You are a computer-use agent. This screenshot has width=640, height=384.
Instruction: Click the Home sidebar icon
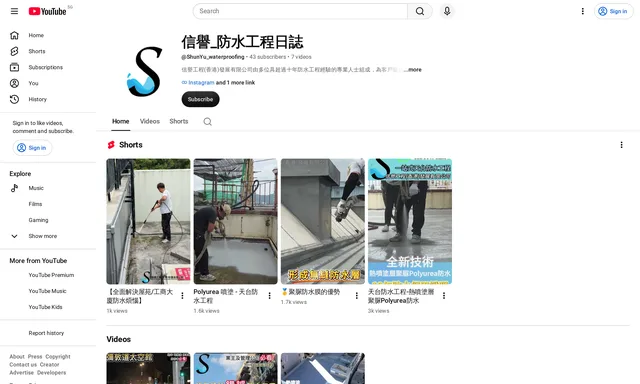click(x=14, y=35)
